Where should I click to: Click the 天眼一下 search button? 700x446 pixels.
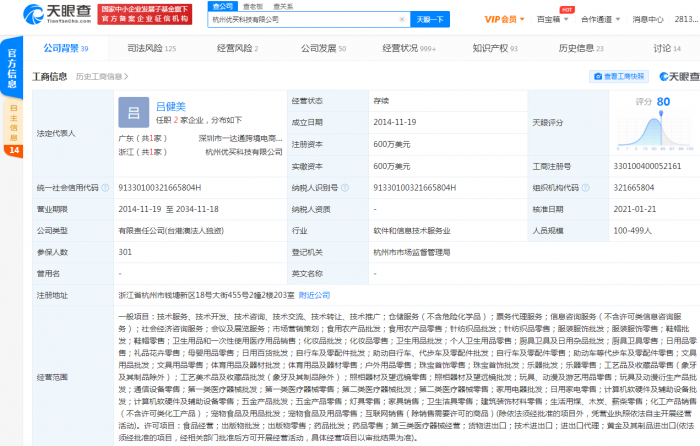pyautogui.click(x=431, y=18)
